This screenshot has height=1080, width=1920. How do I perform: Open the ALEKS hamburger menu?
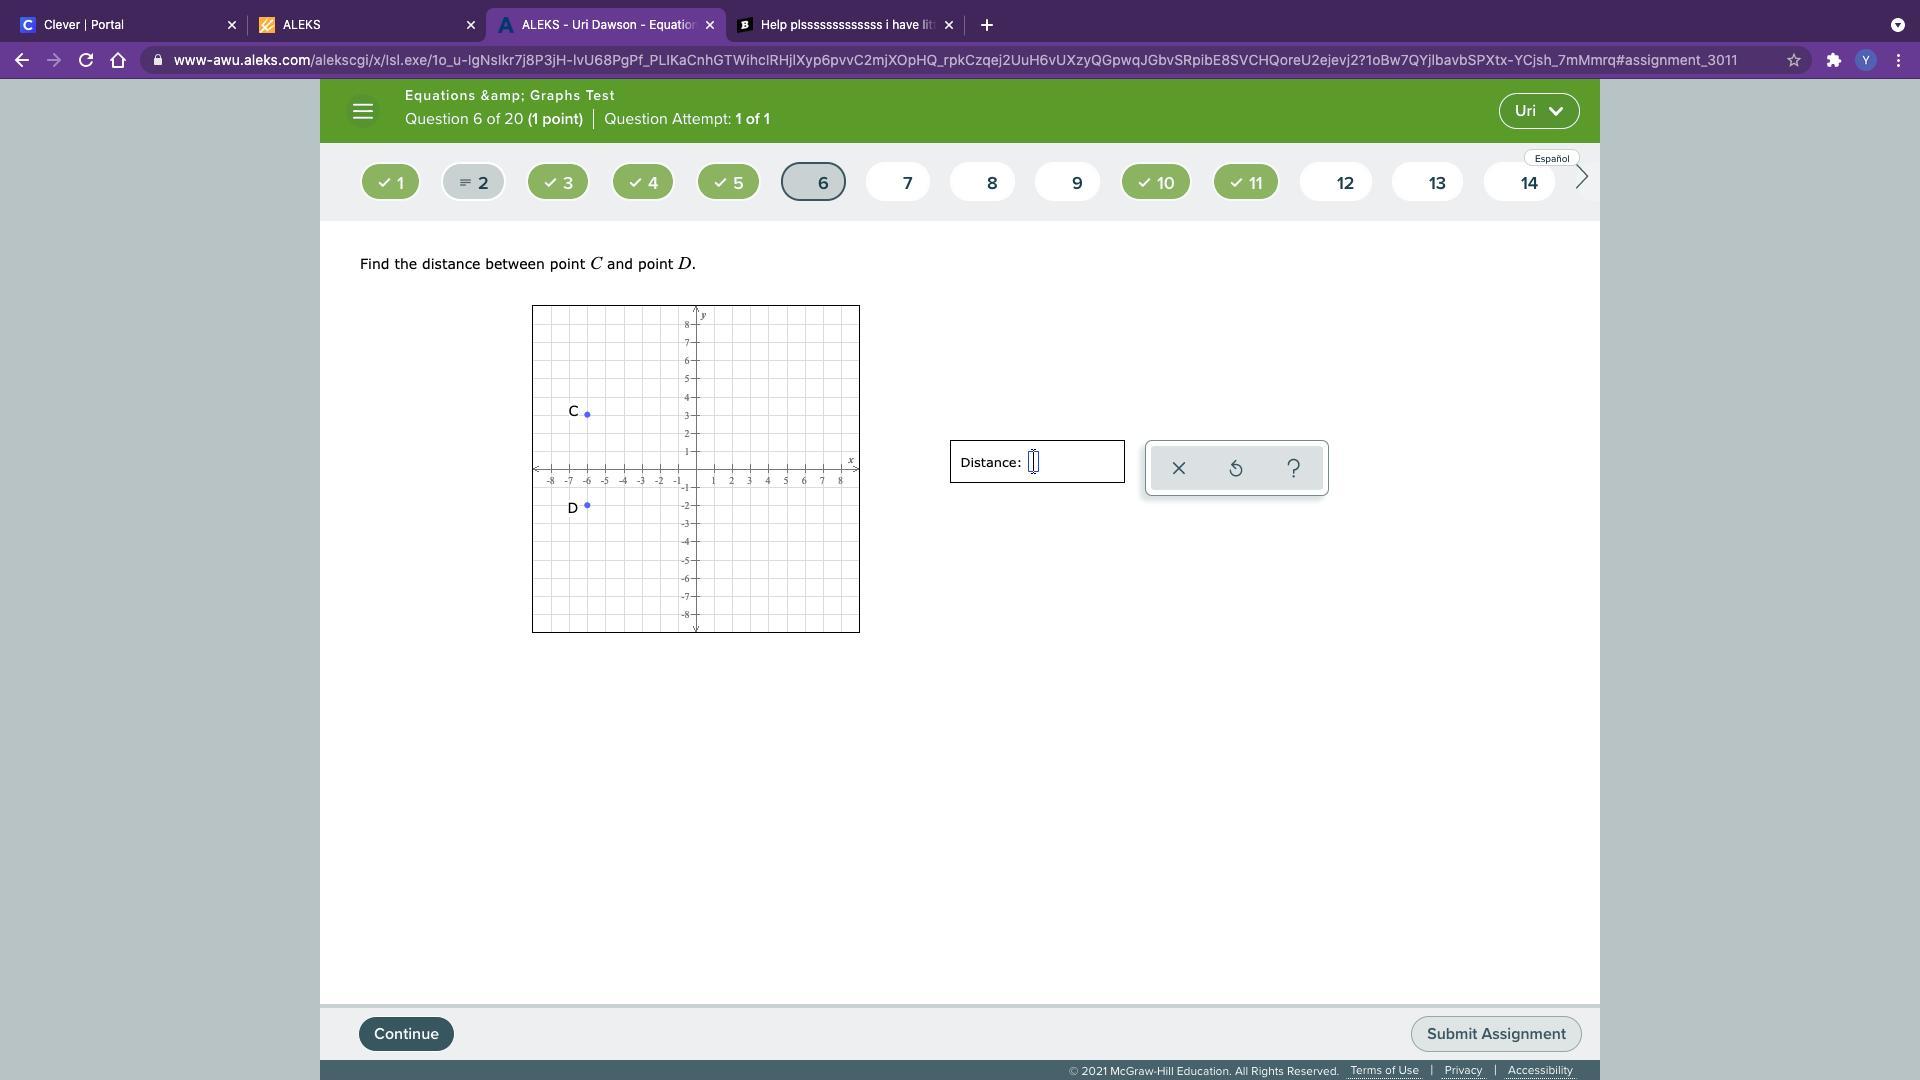pos(363,111)
